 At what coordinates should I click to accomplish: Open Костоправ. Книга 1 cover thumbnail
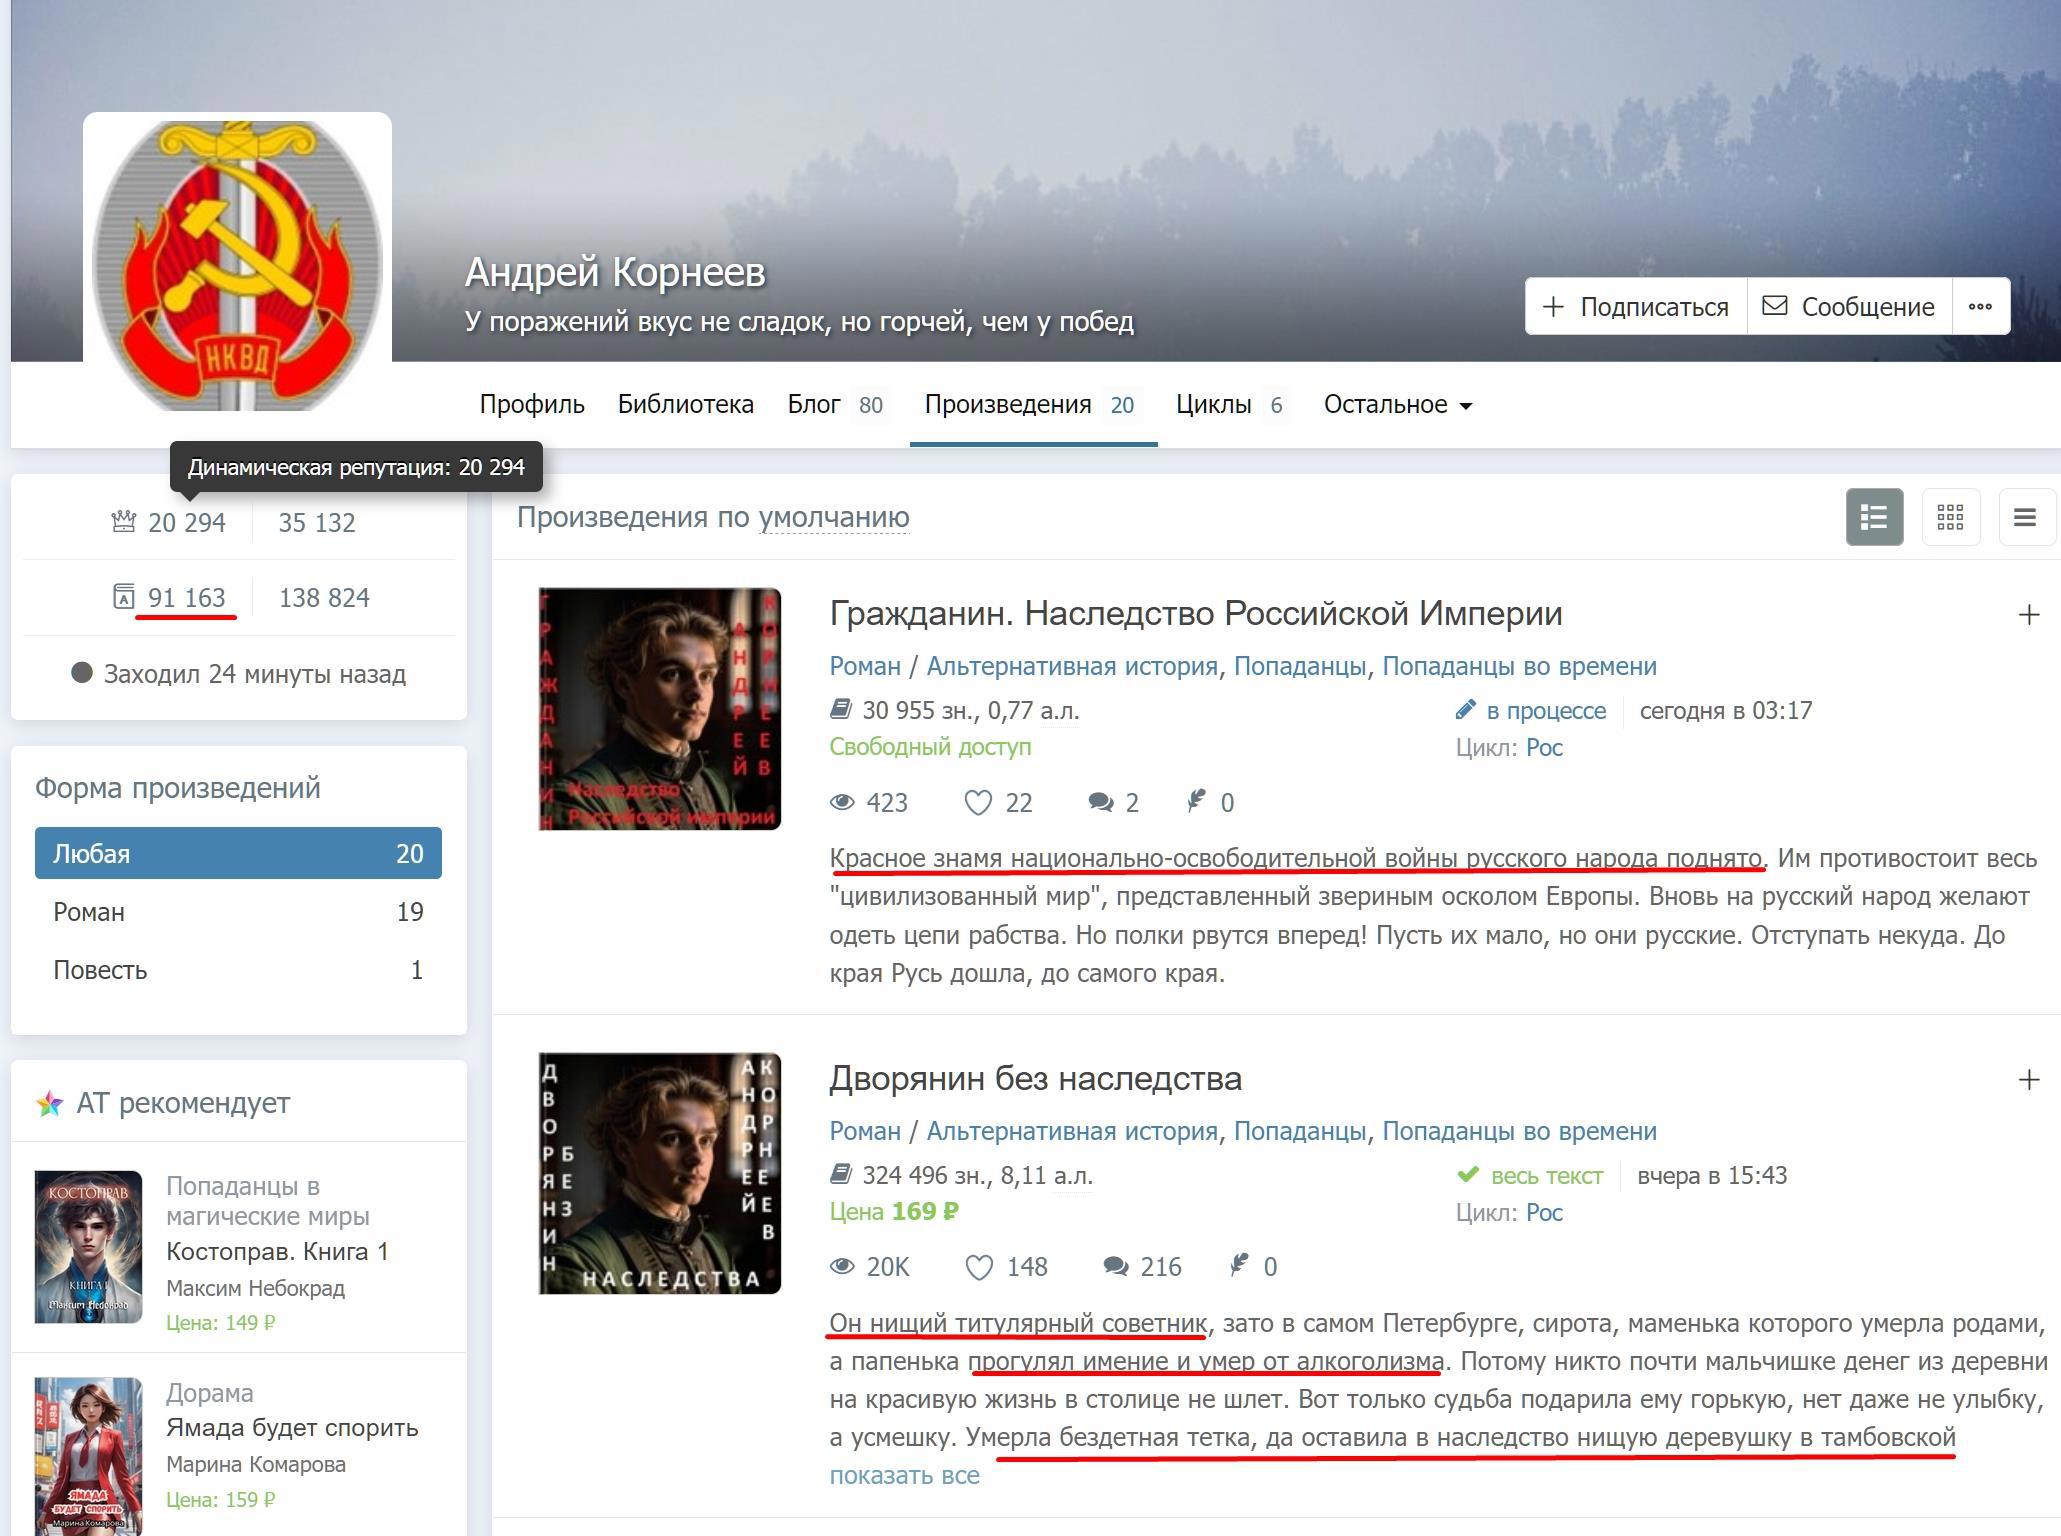[x=88, y=1246]
